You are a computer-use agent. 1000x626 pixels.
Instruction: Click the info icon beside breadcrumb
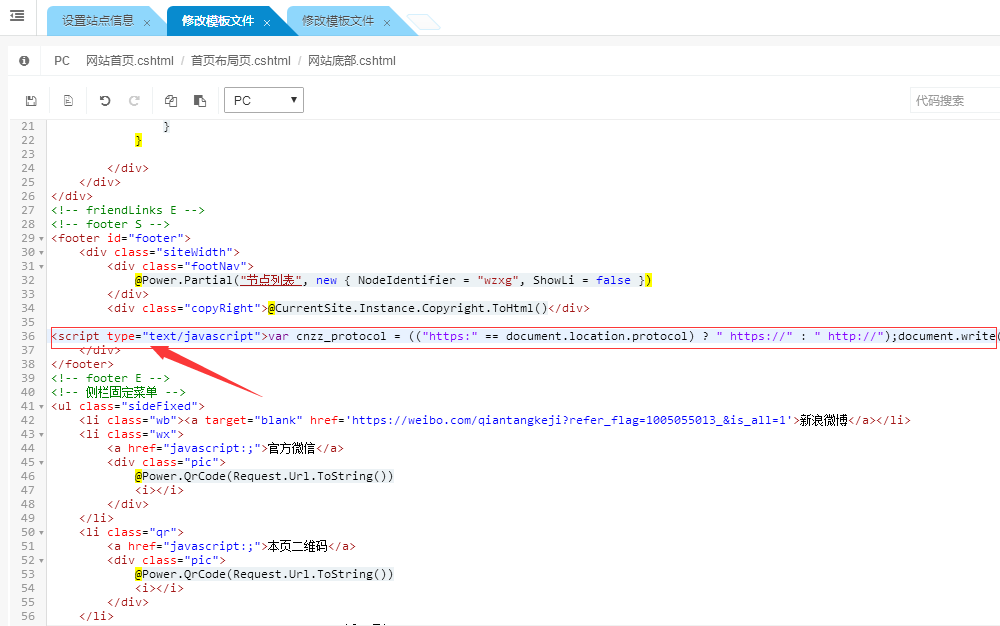[x=24, y=61]
